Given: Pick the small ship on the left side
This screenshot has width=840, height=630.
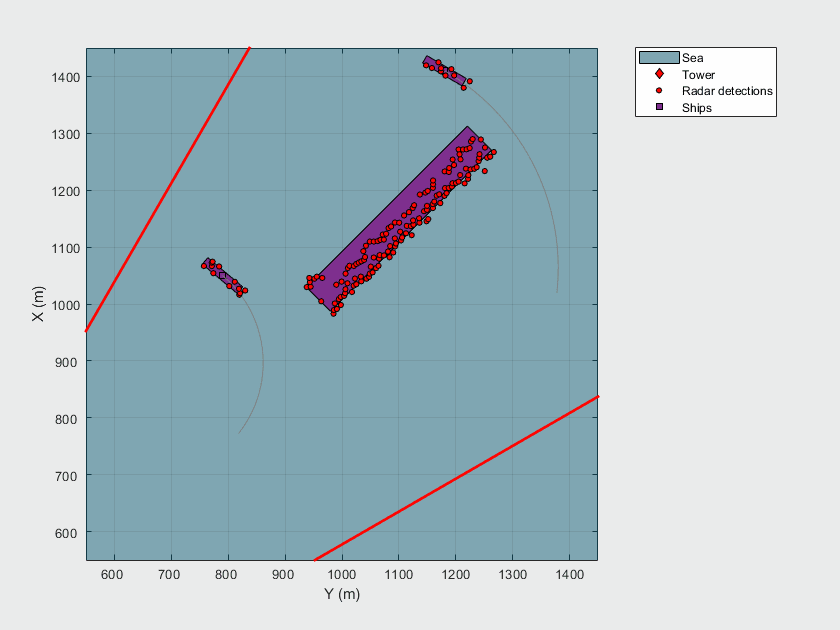Looking at the screenshot, I should click(x=222, y=277).
